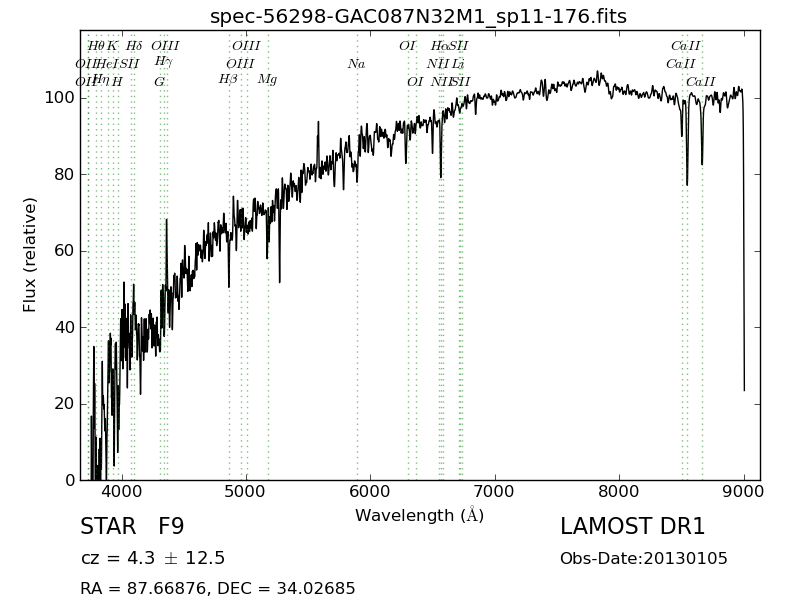The height and width of the screenshot is (600, 800).
Task: Click the Hβ spectral line label
Action: tap(228, 80)
